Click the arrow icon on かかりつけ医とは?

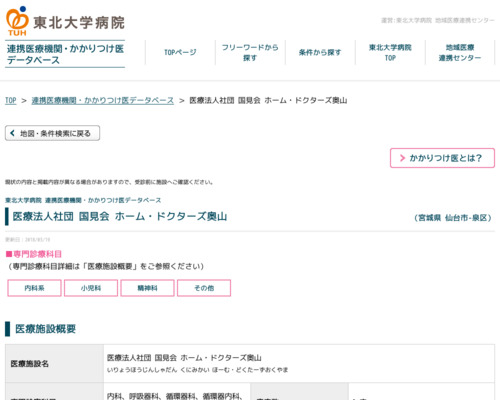point(402,158)
